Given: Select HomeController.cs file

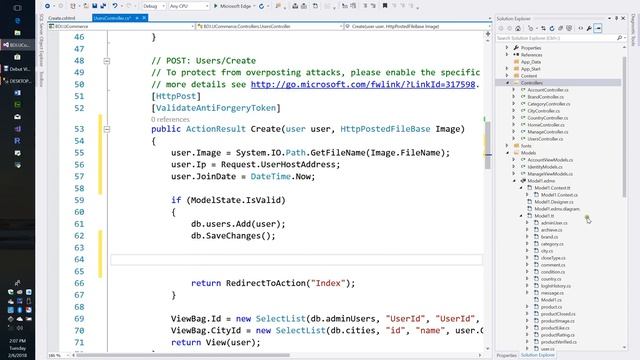Looking at the screenshot, I should (x=546, y=125).
